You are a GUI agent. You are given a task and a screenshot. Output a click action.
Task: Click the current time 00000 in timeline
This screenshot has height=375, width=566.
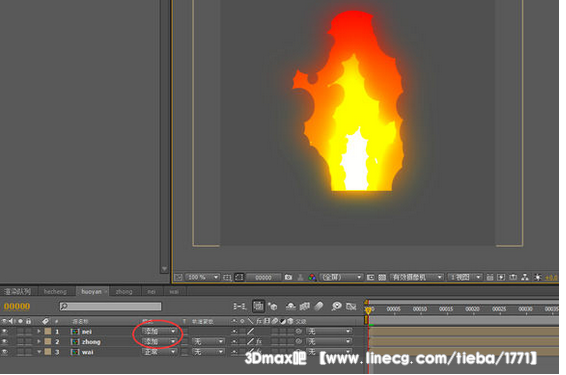pyautogui.click(x=17, y=306)
